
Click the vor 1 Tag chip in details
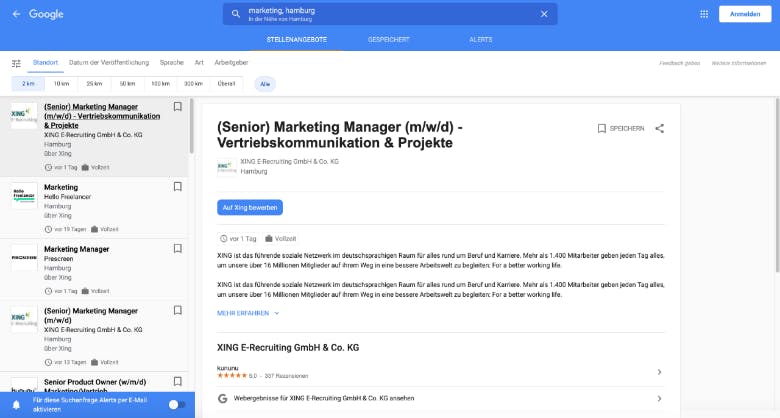tap(238, 239)
